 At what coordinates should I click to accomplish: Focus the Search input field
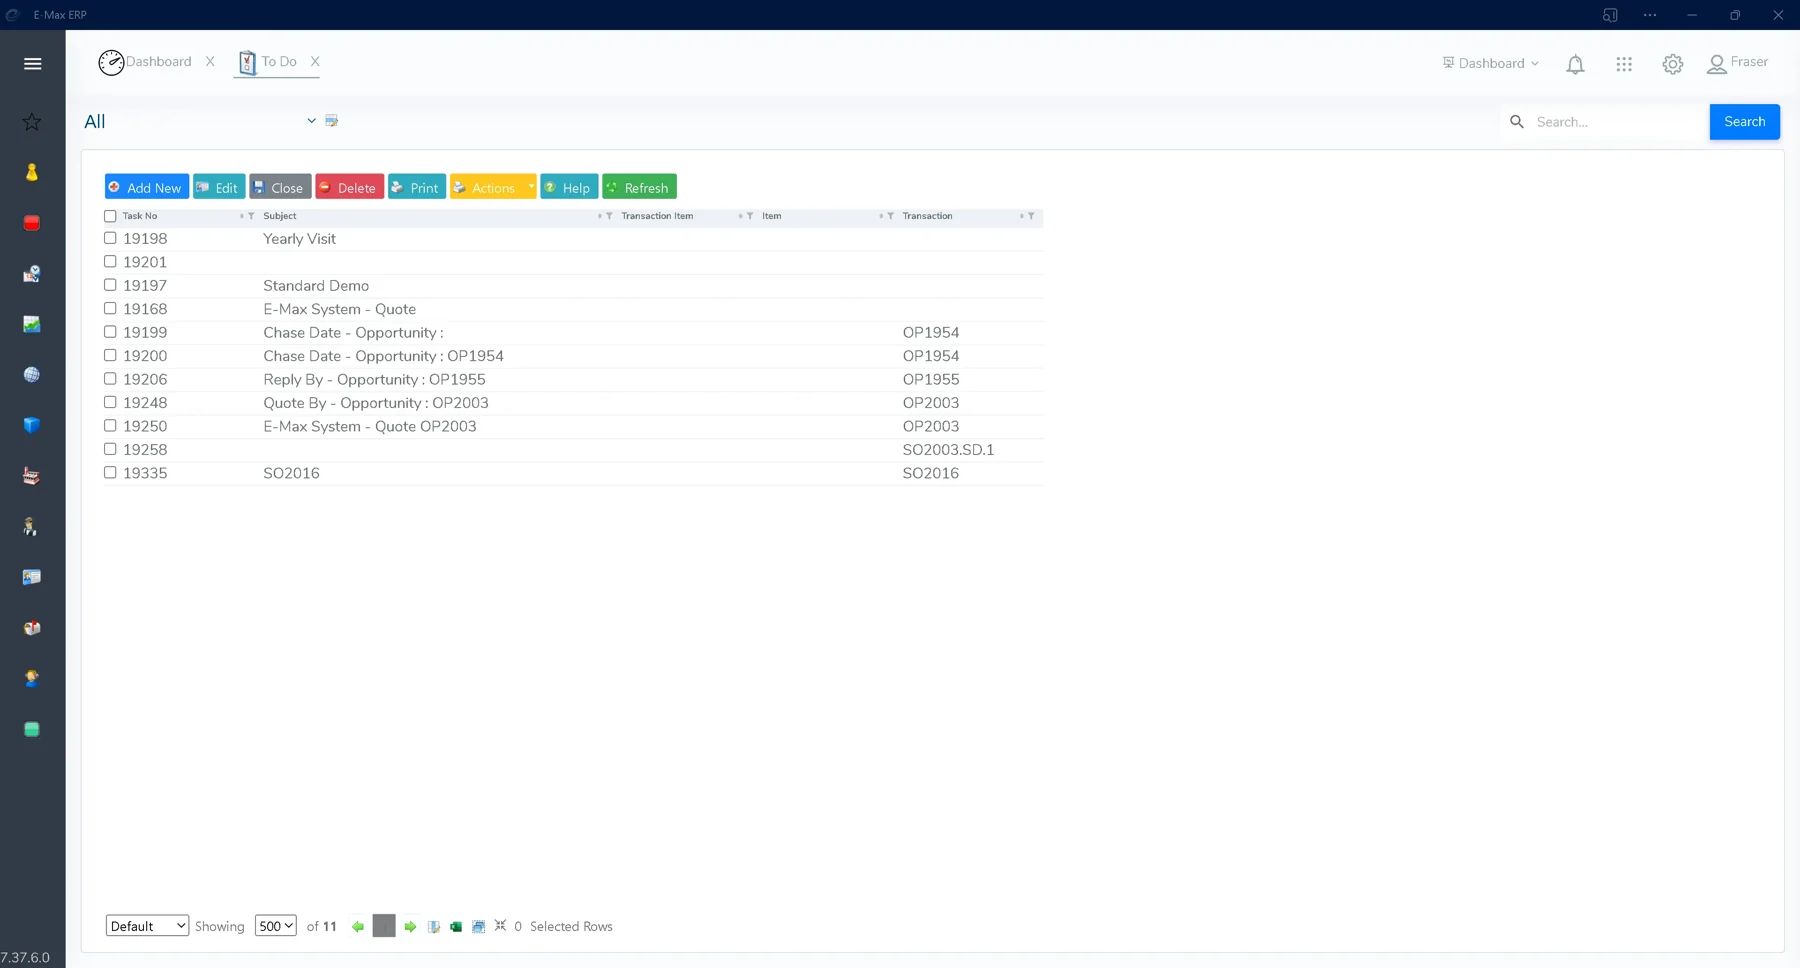pyautogui.click(x=1617, y=122)
